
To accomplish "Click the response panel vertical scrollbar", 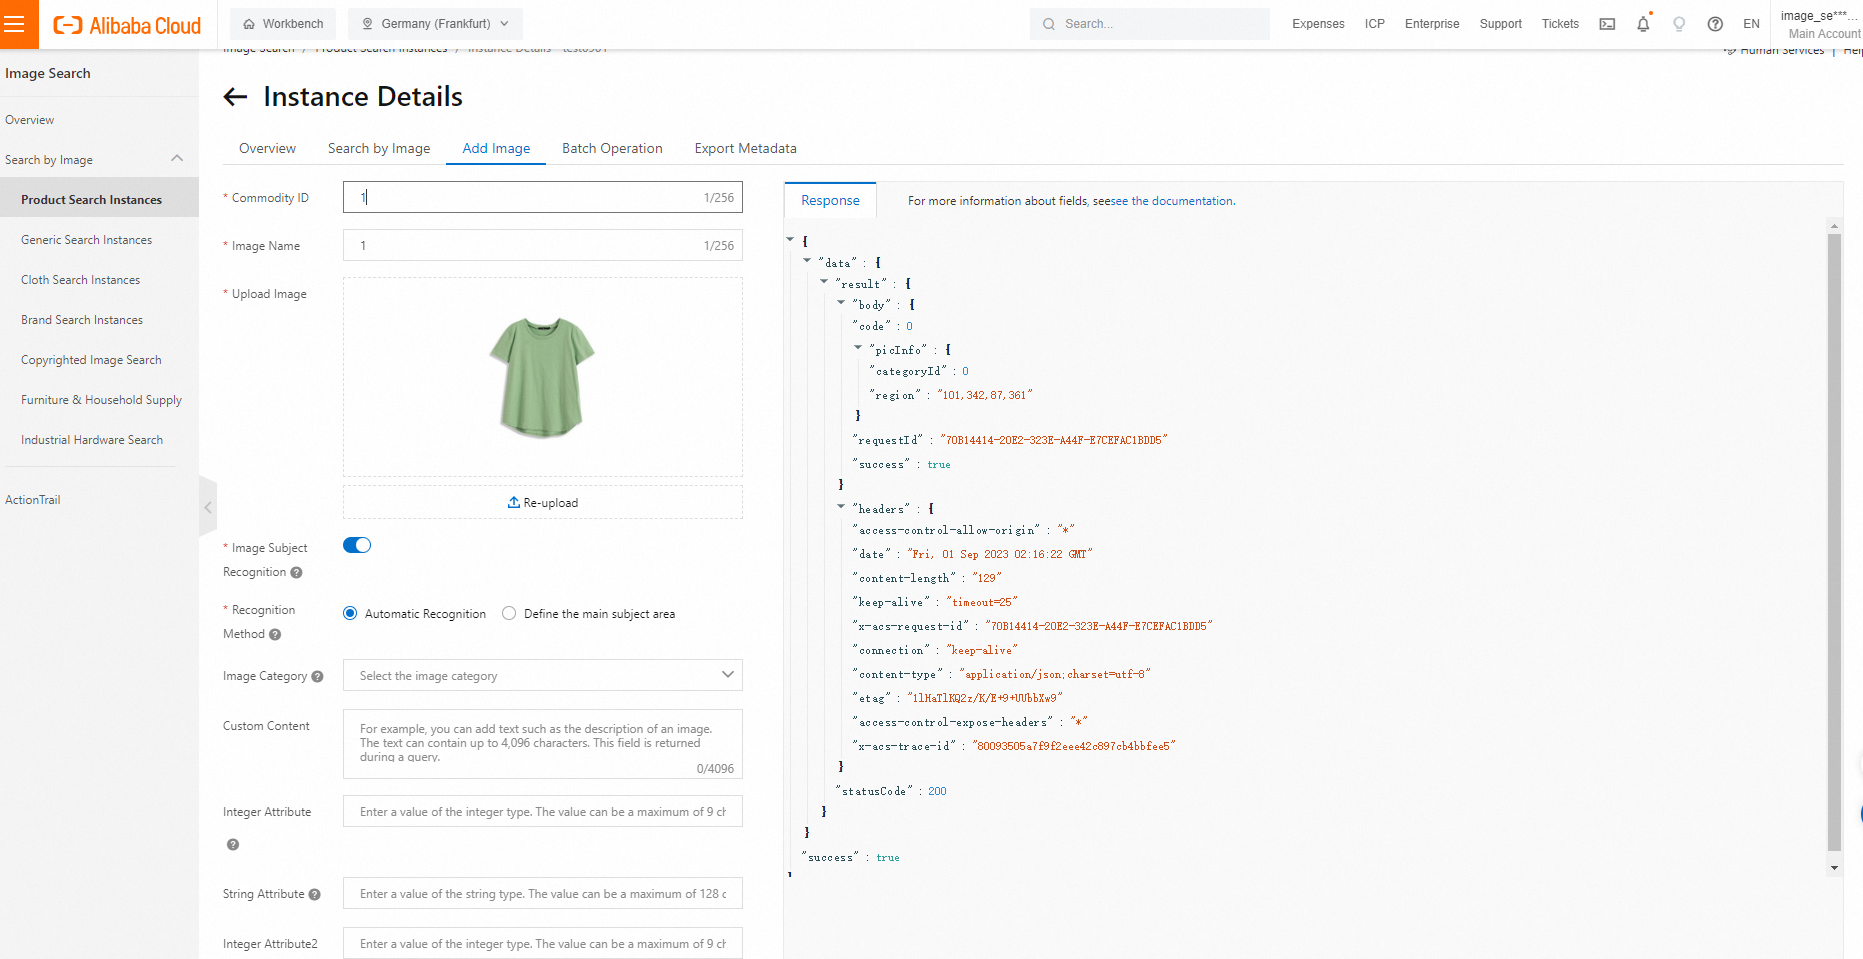I will [1833, 540].
